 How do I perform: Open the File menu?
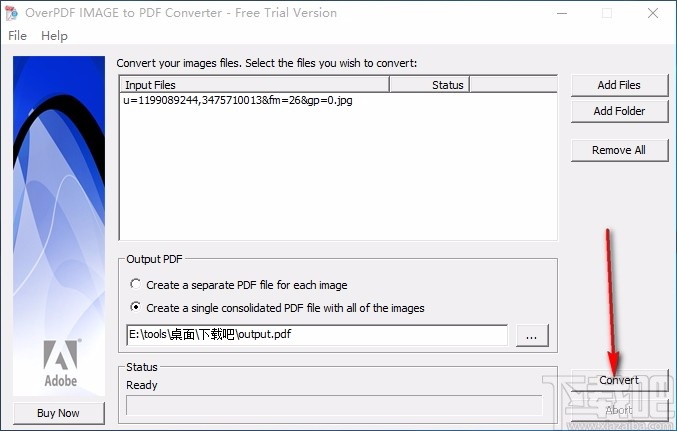pyautogui.click(x=17, y=35)
